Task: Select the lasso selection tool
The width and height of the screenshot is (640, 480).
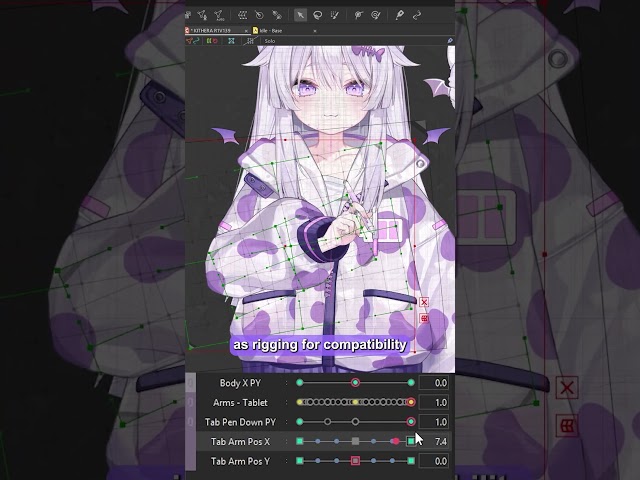Action: pyautogui.click(x=317, y=16)
